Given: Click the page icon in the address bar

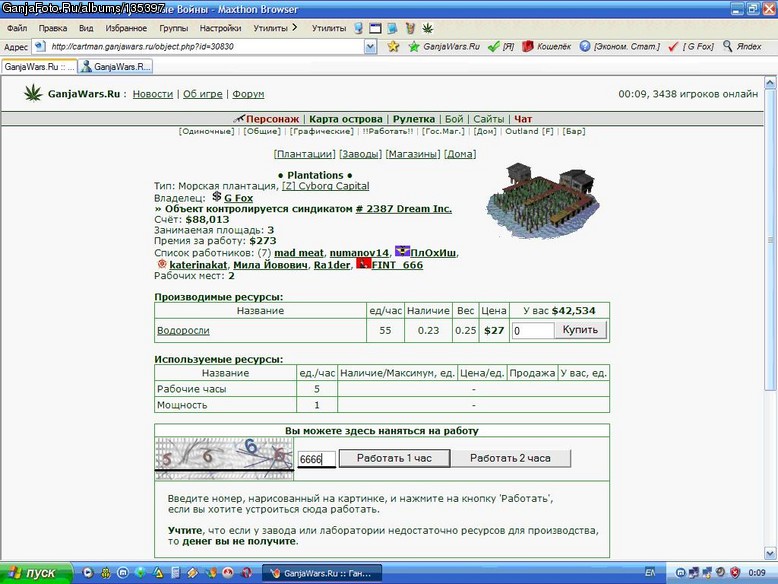Looking at the screenshot, I should (41, 47).
